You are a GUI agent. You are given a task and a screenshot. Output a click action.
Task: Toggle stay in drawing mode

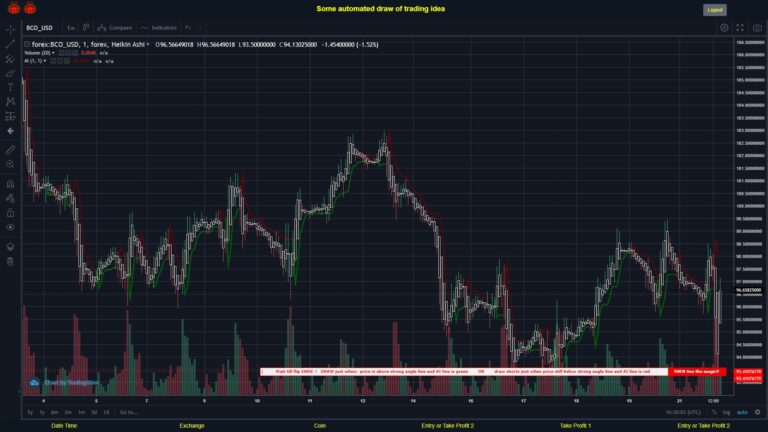coord(10,198)
